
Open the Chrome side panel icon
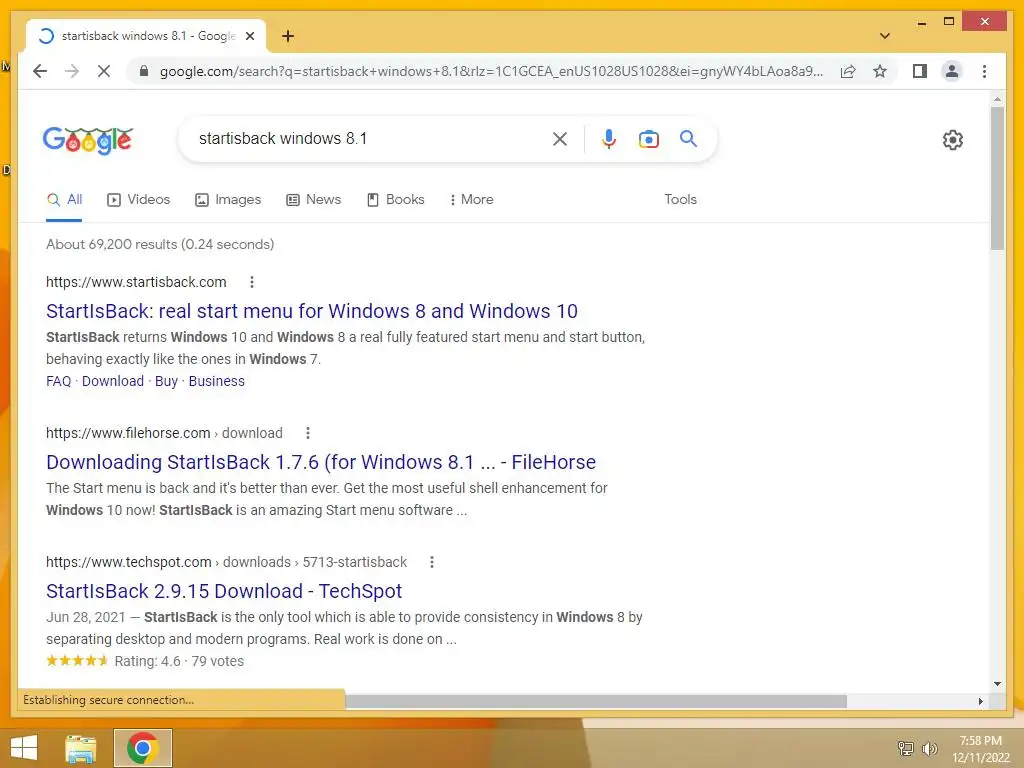pyautogui.click(x=920, y=71)
